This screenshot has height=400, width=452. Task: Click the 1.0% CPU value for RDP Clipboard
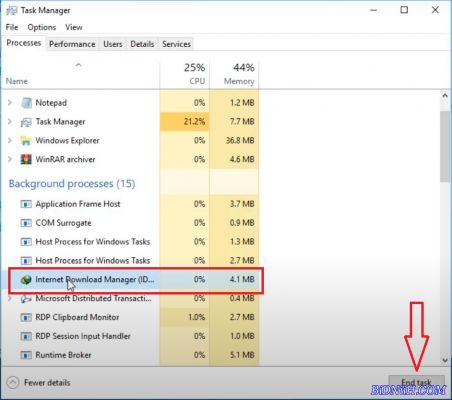[196, 317]
